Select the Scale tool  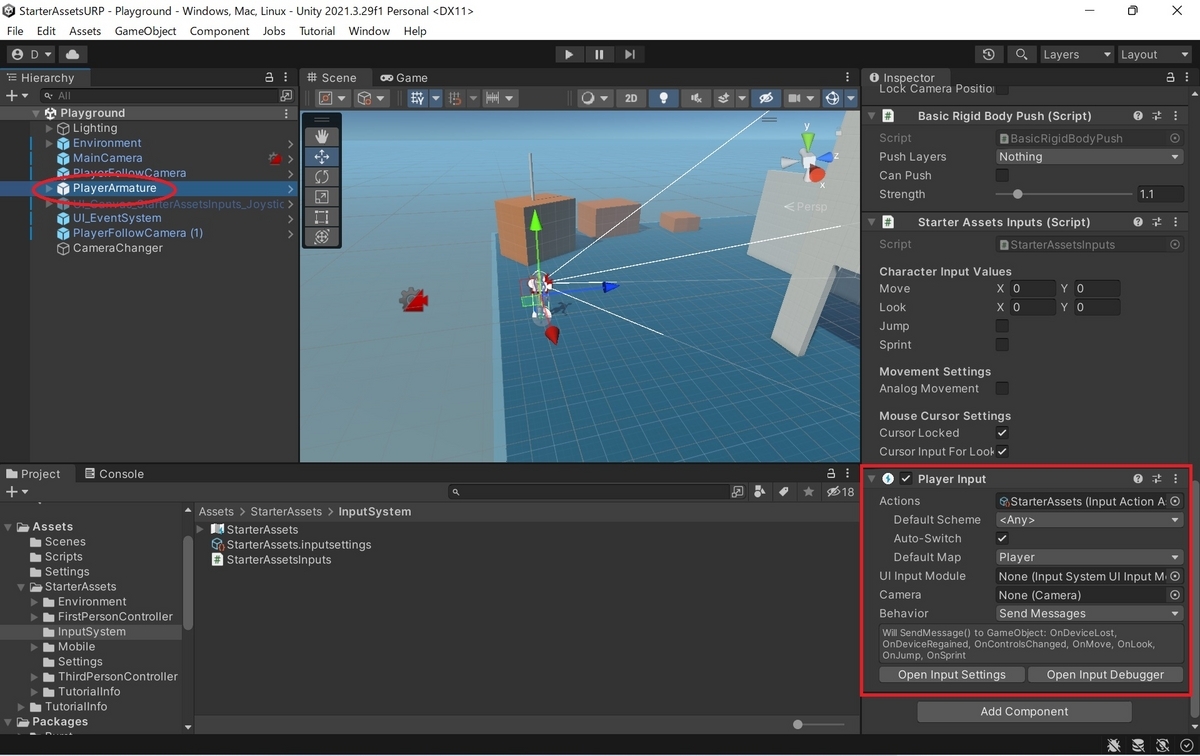click(322, 197)
